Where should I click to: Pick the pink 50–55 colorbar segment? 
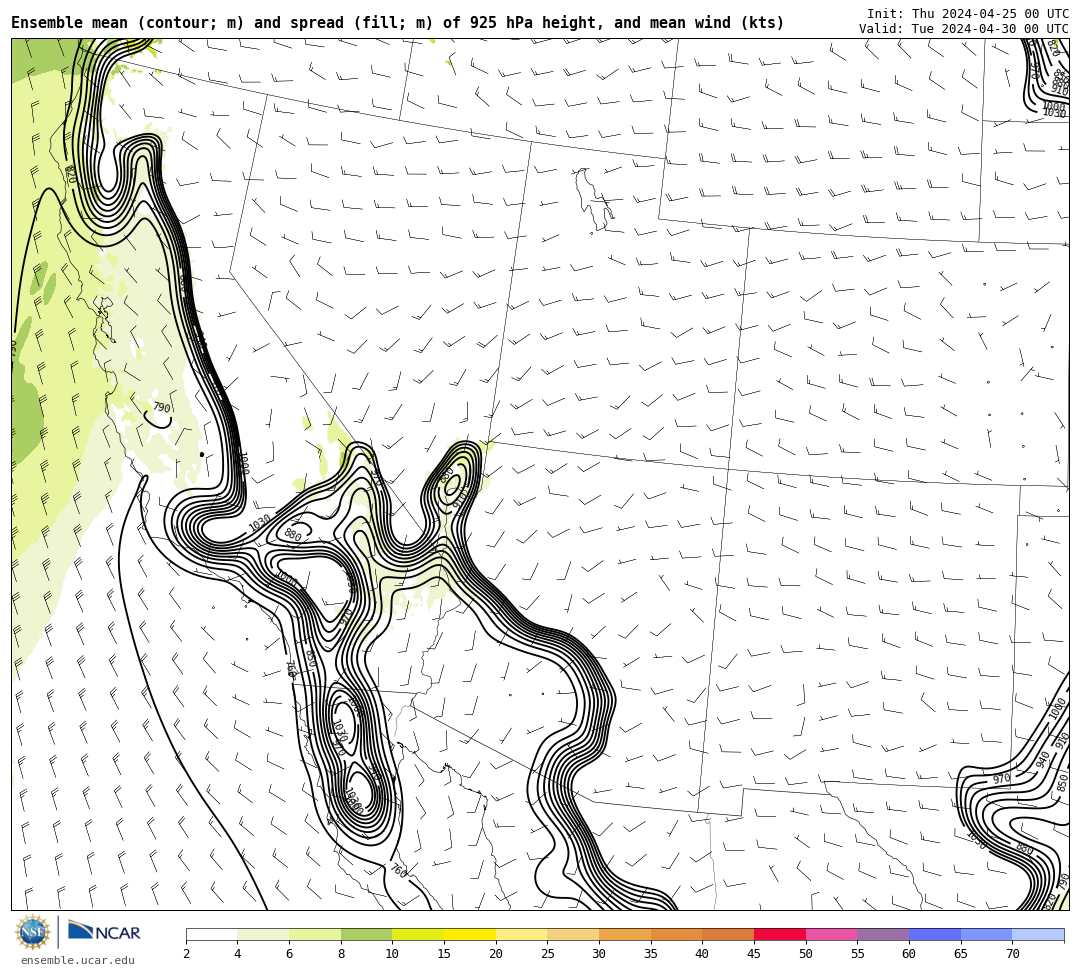(831, 934)
